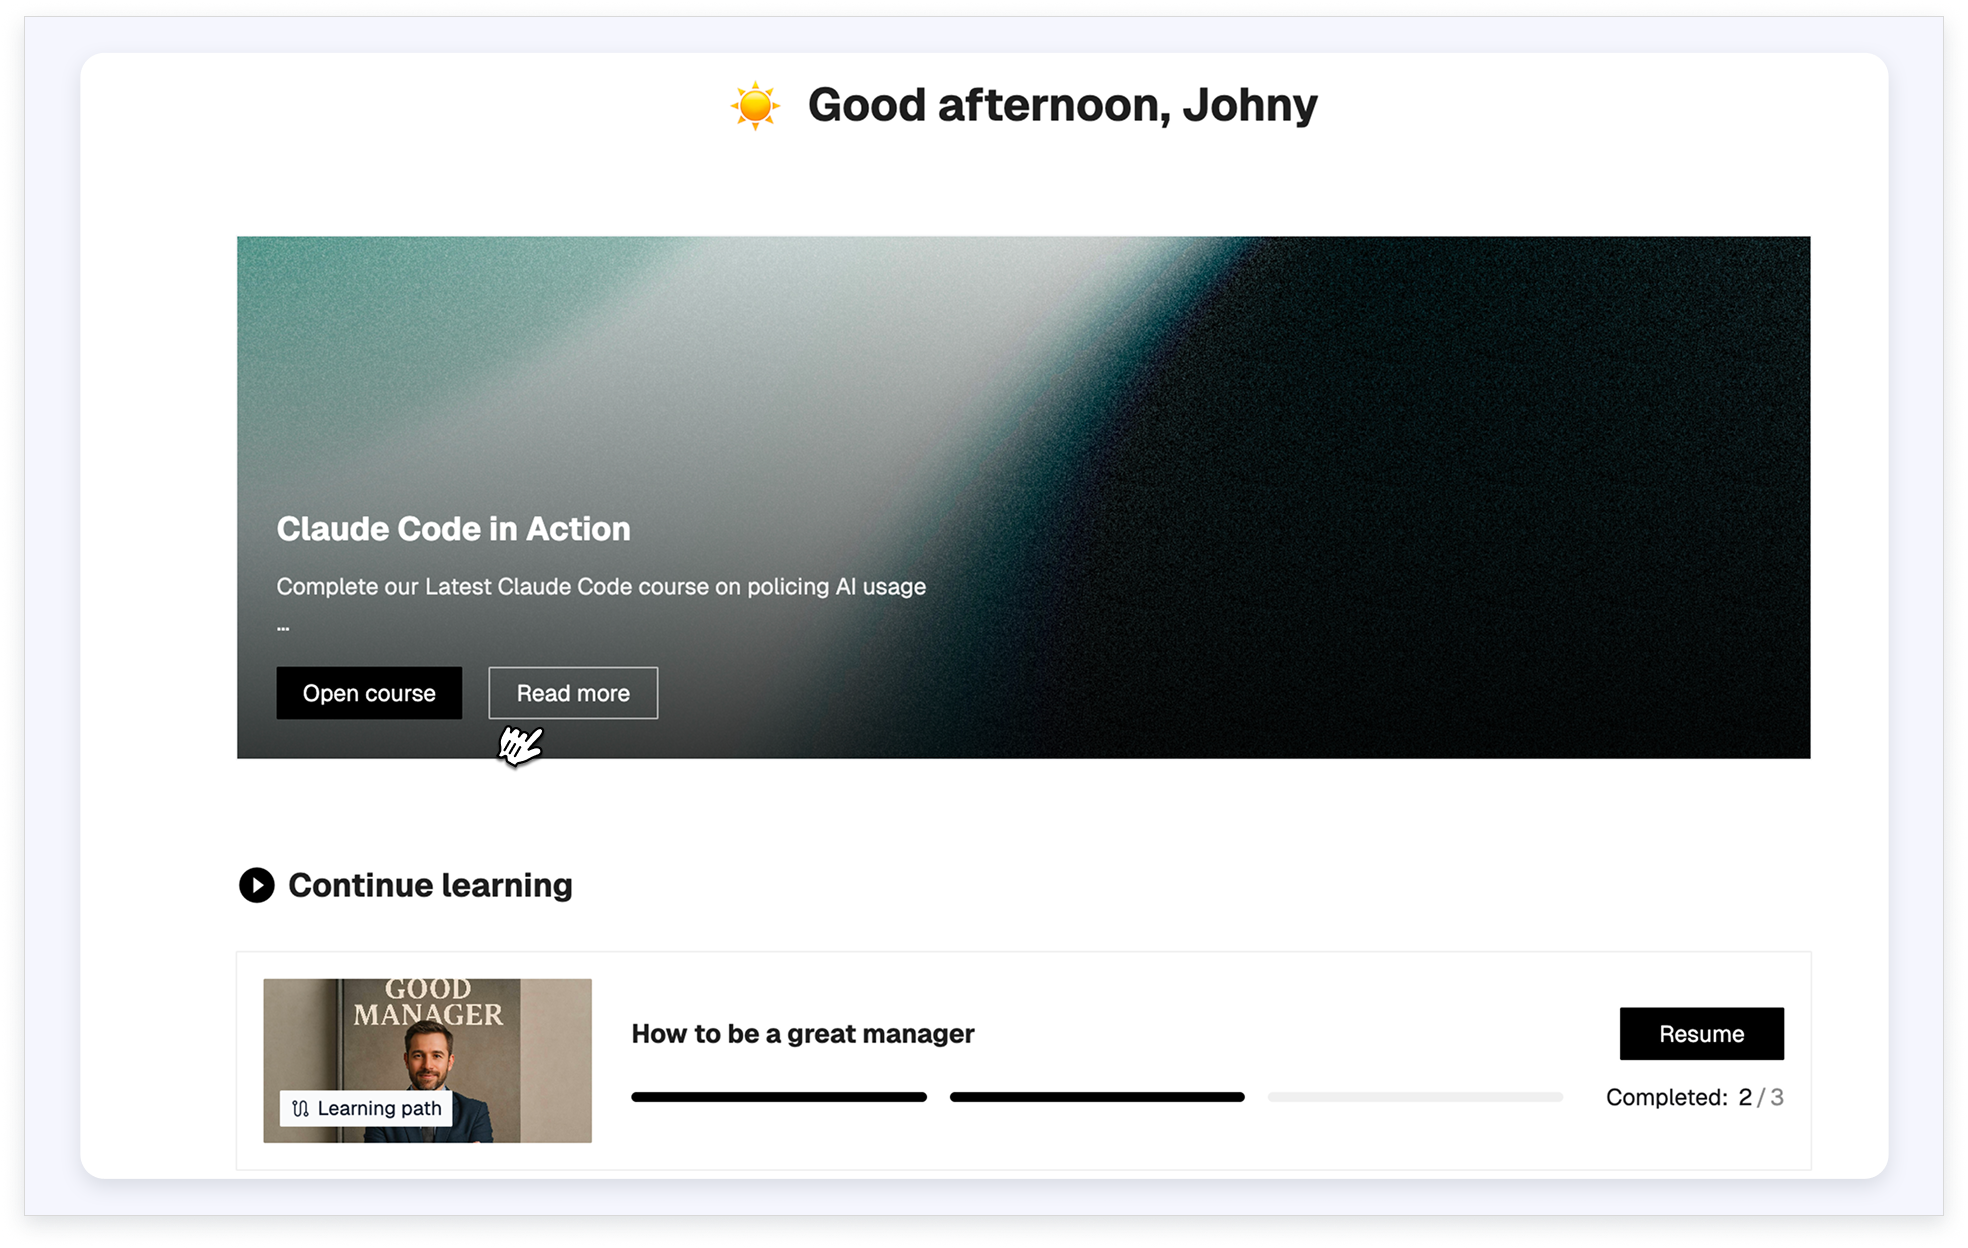
Task: Click the Good afternoon, Johny greeting
Action: [1062, 105]
